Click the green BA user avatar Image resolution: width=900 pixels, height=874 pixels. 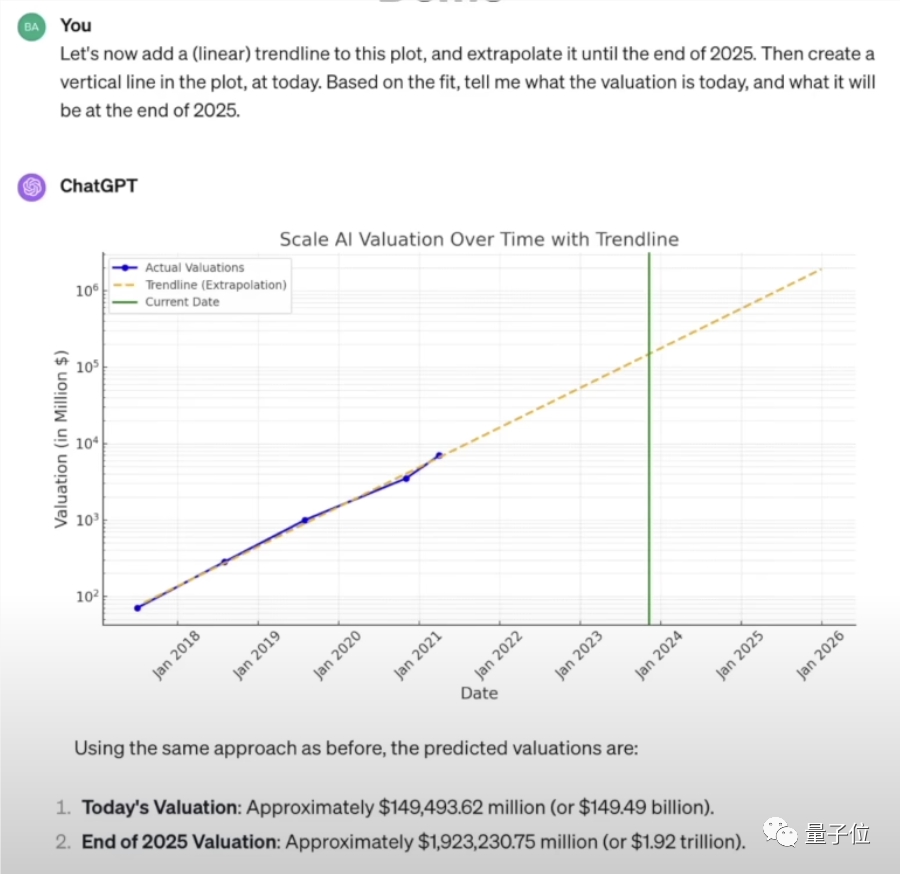click(x=32, y=27)
